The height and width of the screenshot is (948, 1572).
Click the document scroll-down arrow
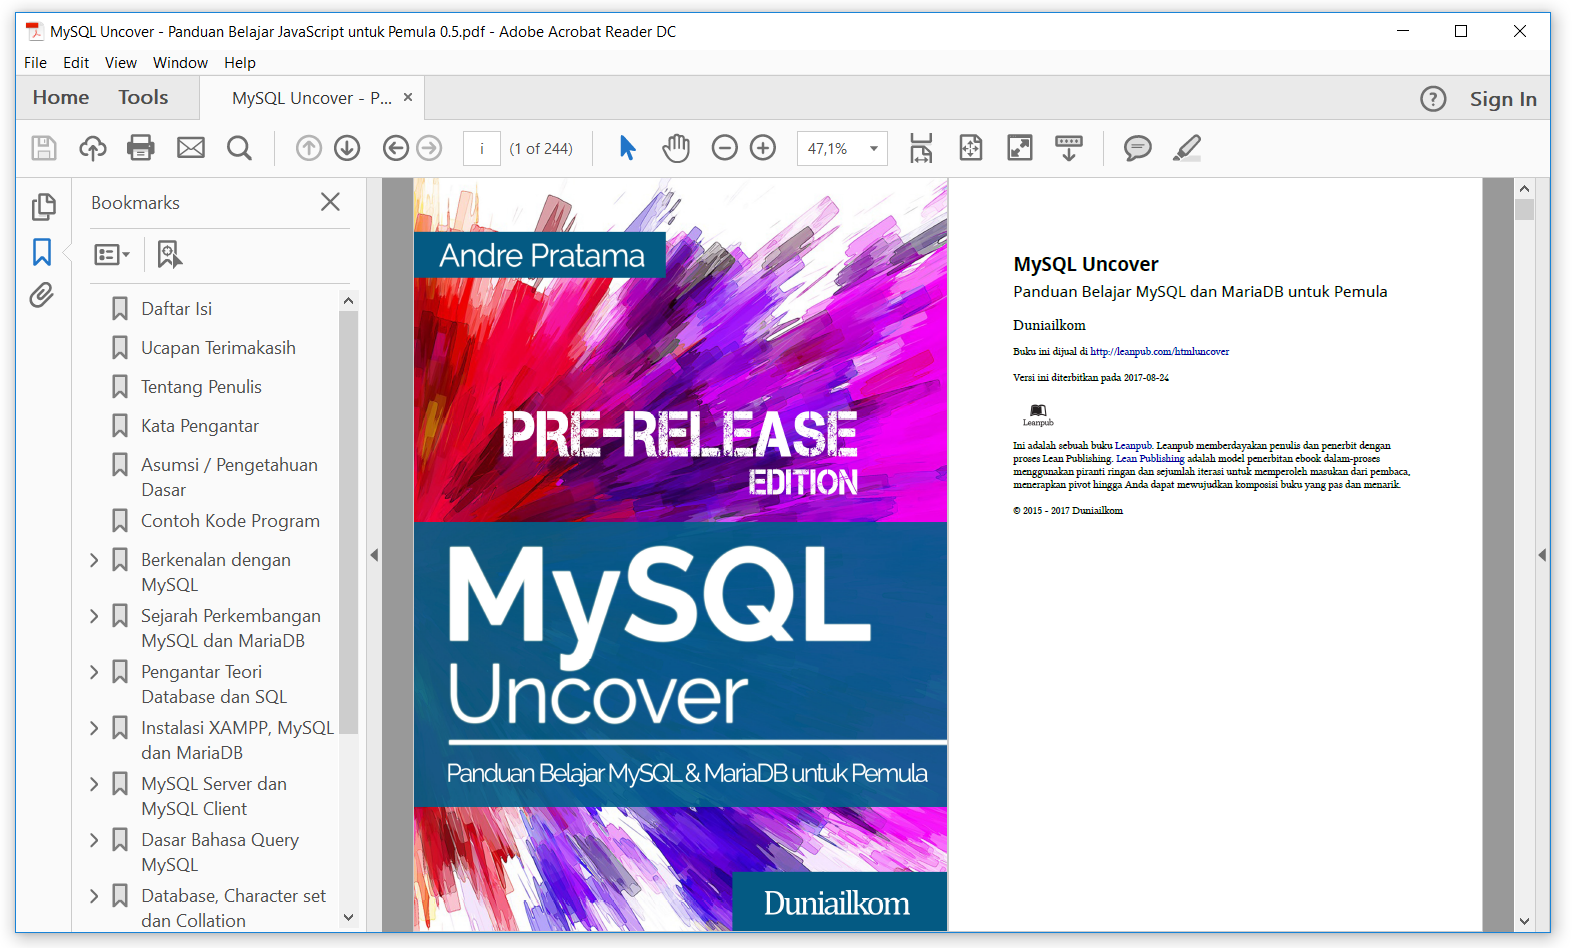click(x=1524, y=921)
